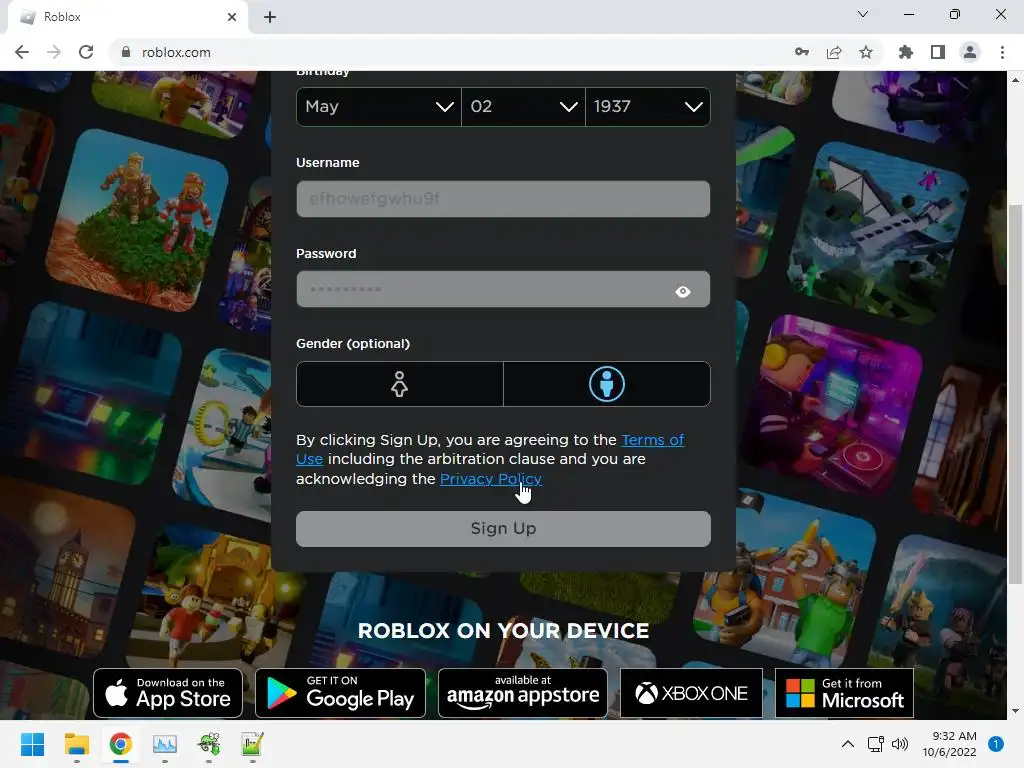Click the scrollbar down arrow
The width and height of the screenshot is (1024, 768).
(x=1015, y=711)
